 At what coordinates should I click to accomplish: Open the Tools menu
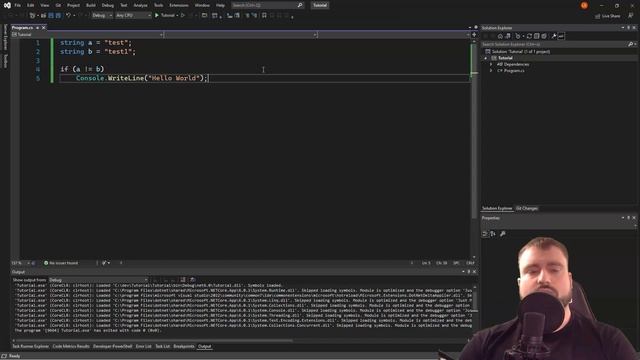coord(158,5)
